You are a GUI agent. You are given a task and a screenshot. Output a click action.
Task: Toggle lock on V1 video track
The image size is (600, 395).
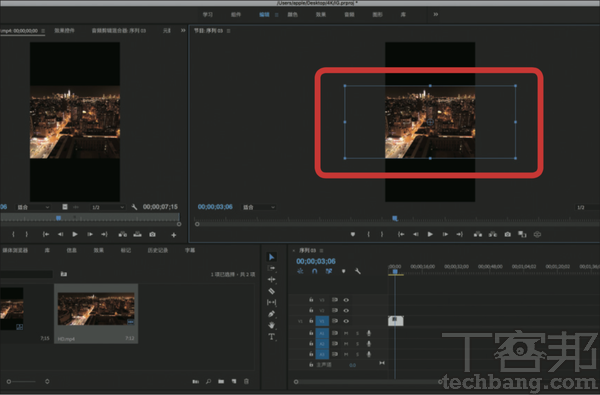tap(311, 321)
